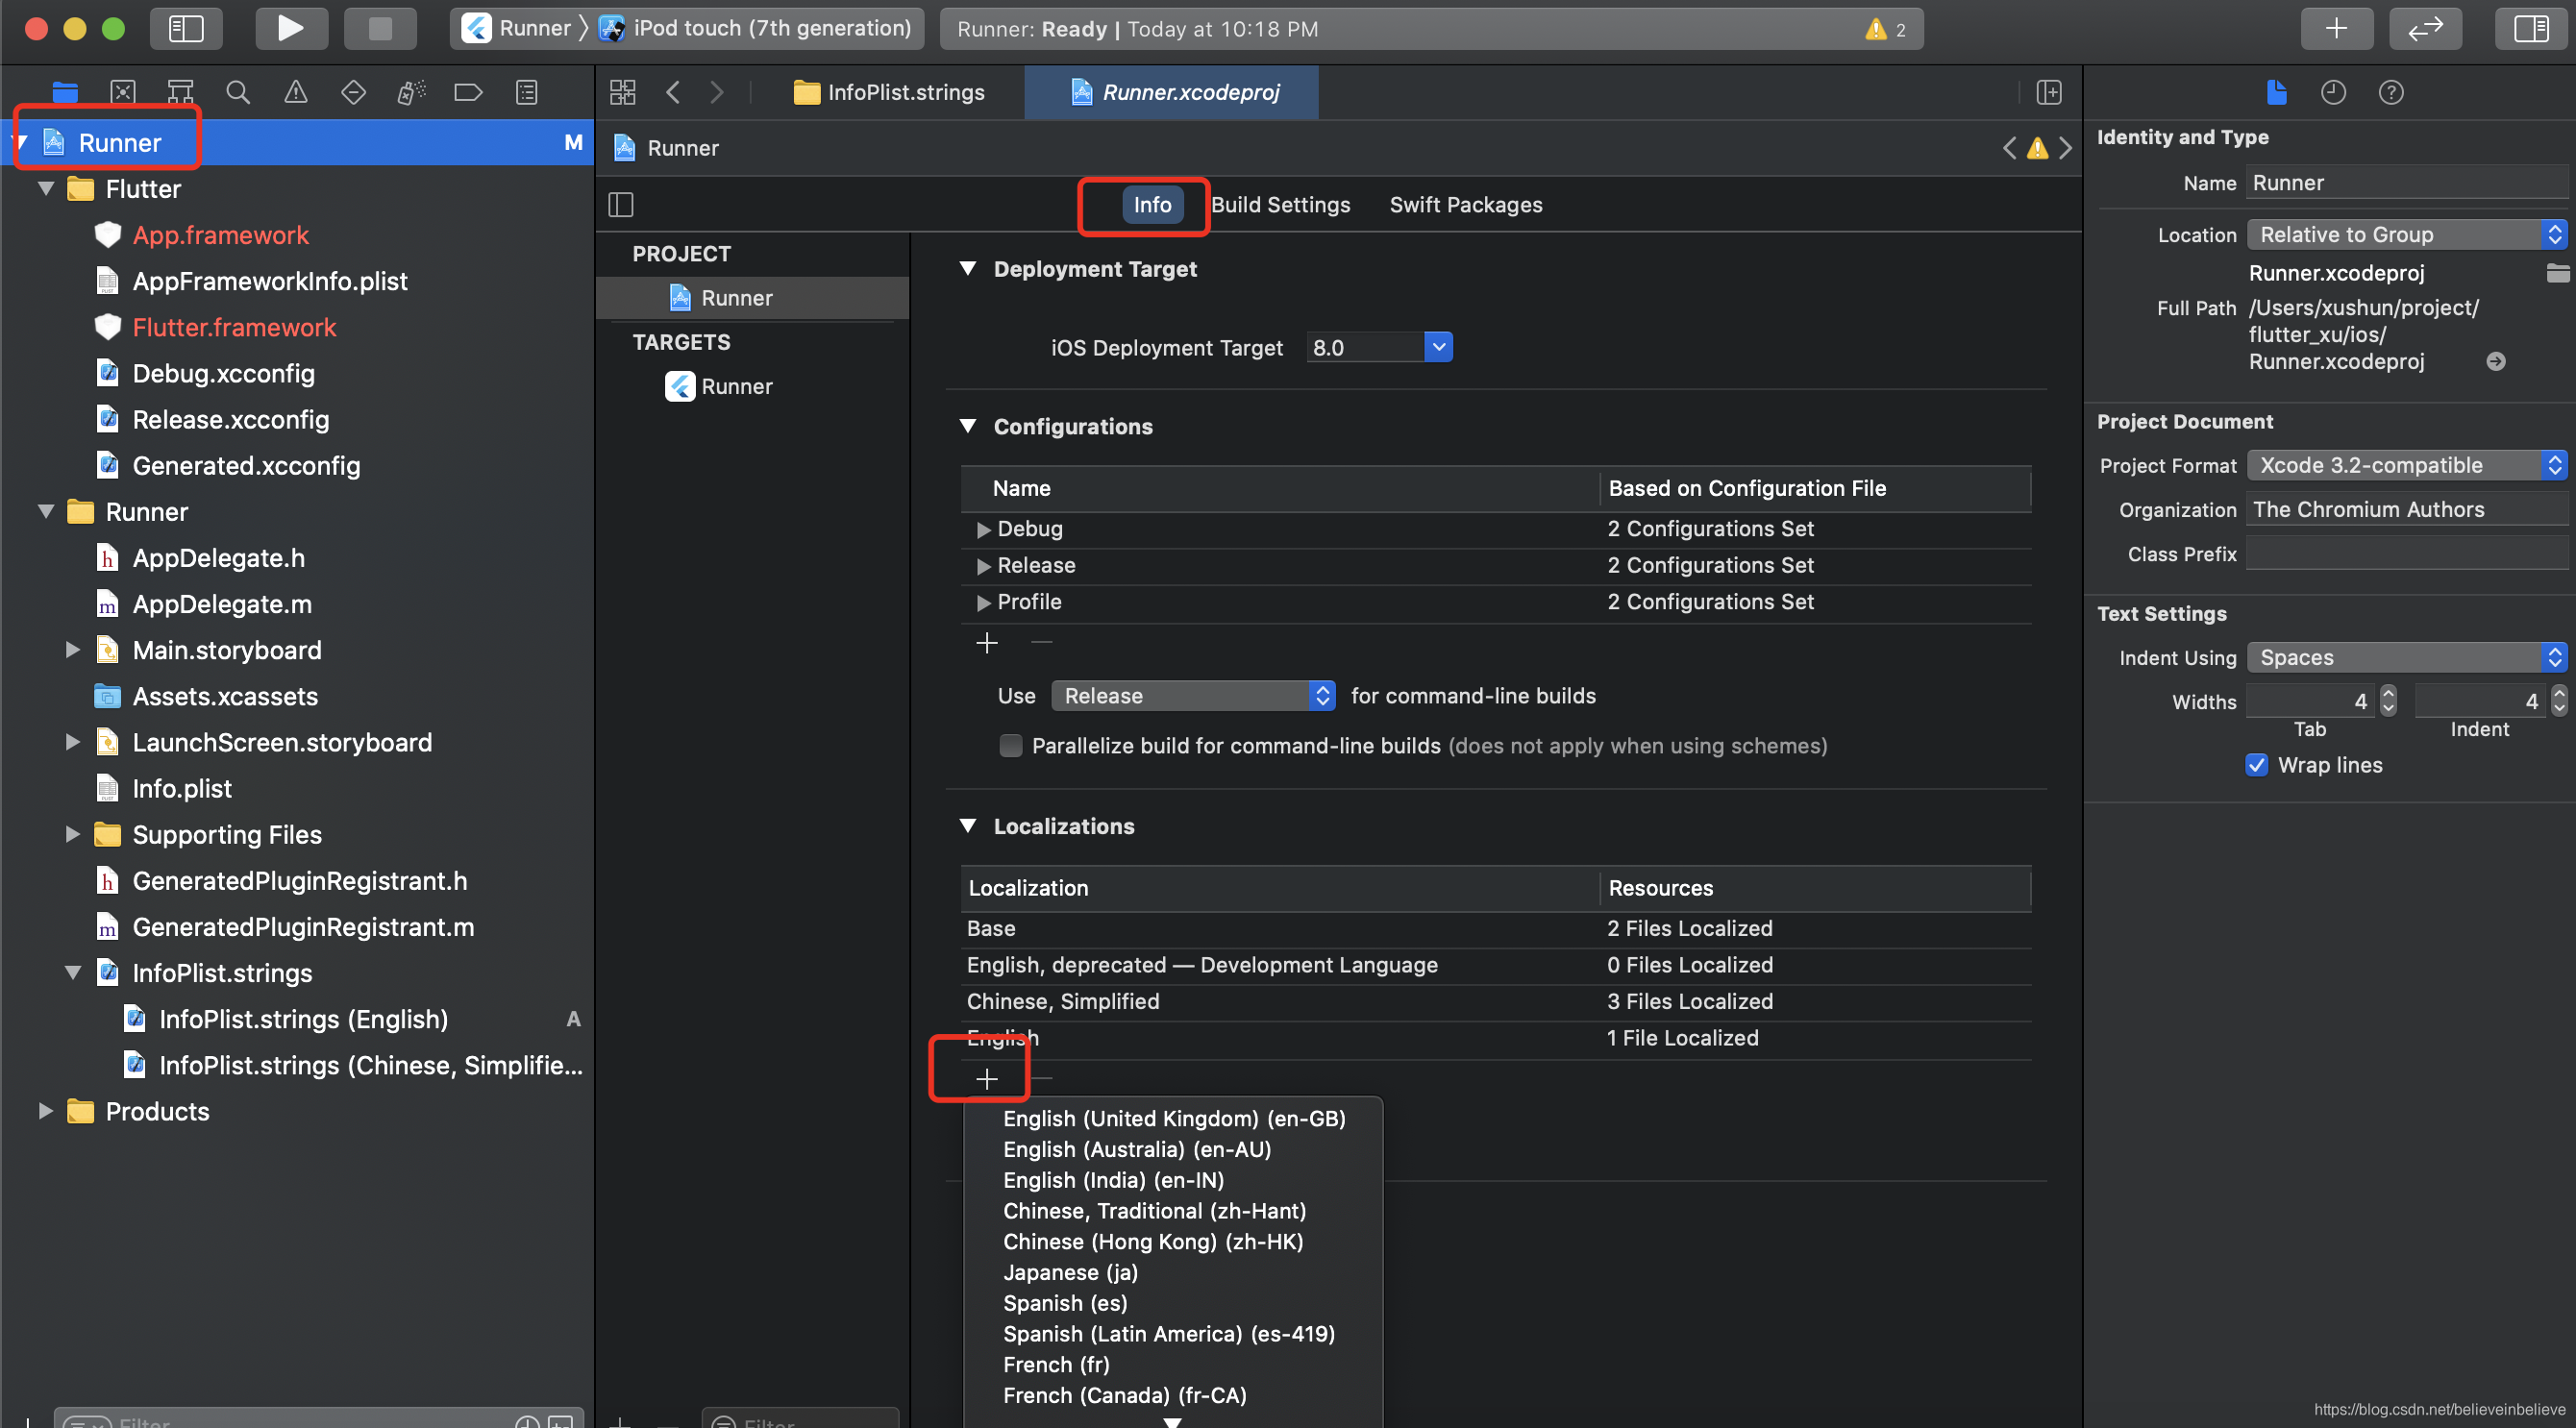Open the Find navigator magnifier icon
The height and width of the screenshot is (1428, 2576).
[238, 92]
